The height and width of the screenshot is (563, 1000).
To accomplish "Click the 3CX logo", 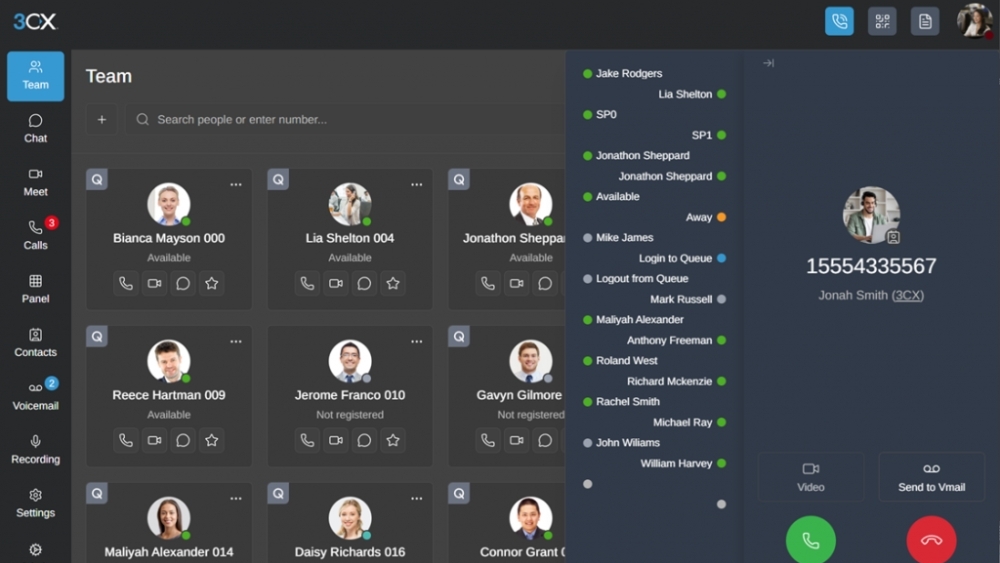I will point(35,22).
